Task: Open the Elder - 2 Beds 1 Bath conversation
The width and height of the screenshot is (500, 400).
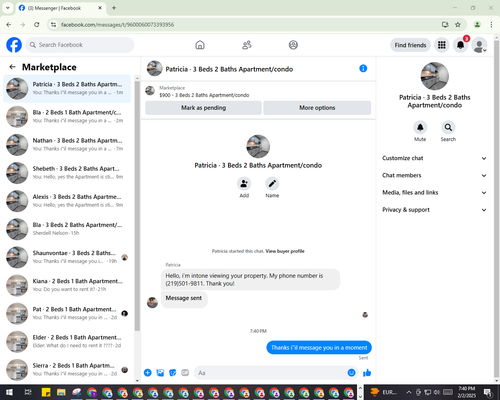Action: [x=67, y=341]
